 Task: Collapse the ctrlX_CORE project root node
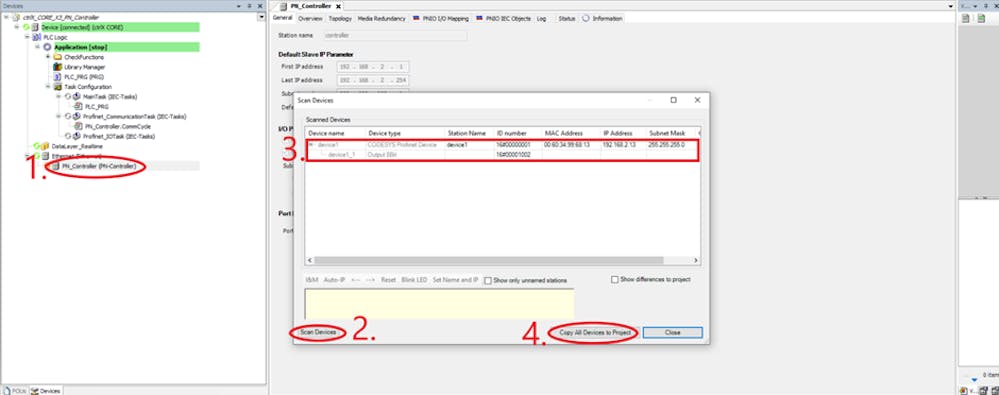pos(7,18)
